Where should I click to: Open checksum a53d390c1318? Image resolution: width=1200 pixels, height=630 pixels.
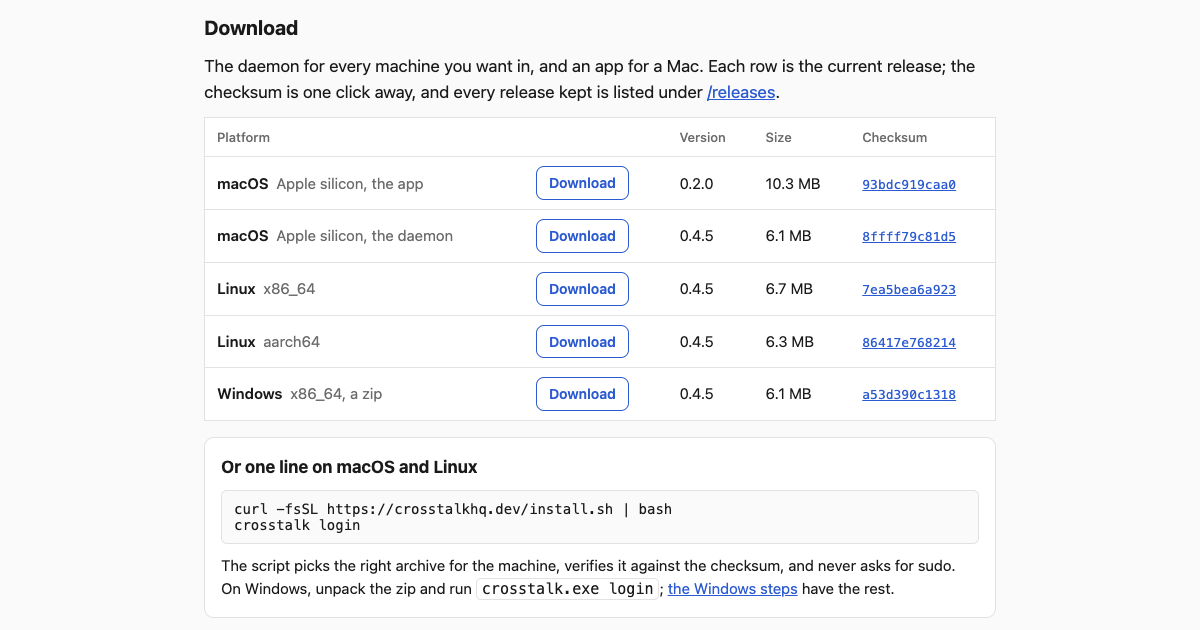click(909, 395)
